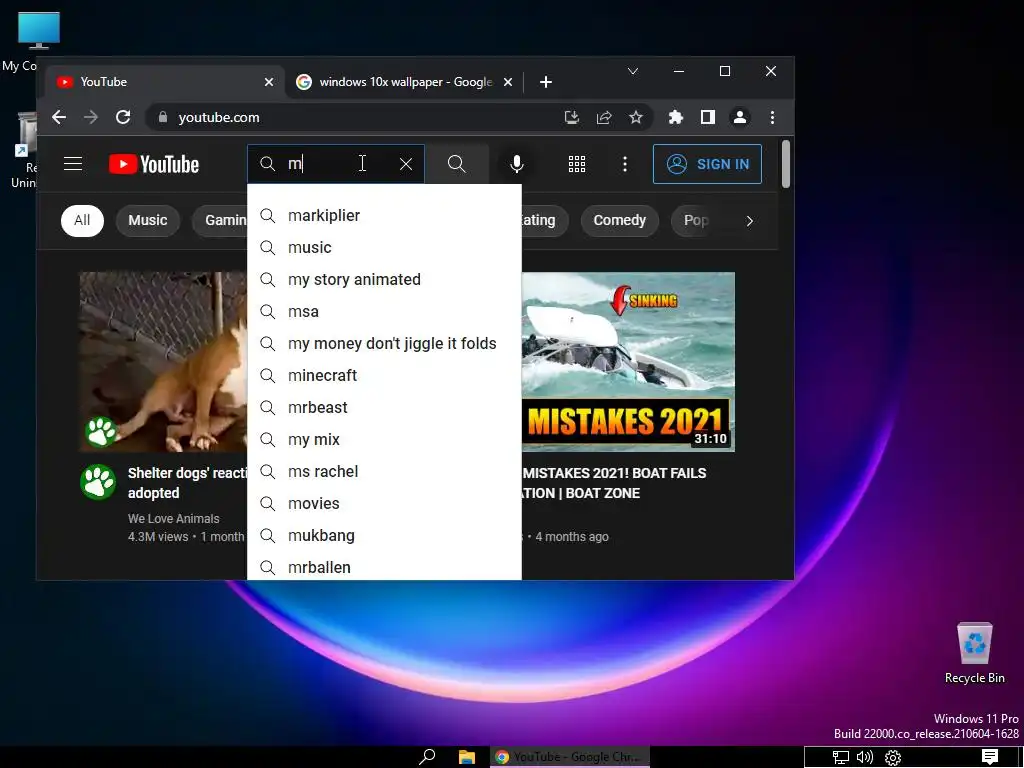Clear the YouTube search text
1024x768 pixels.
coord(406,164)
